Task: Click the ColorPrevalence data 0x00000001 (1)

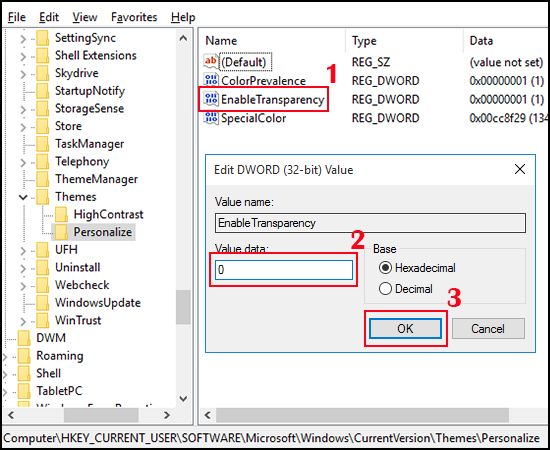Action: 507,81
